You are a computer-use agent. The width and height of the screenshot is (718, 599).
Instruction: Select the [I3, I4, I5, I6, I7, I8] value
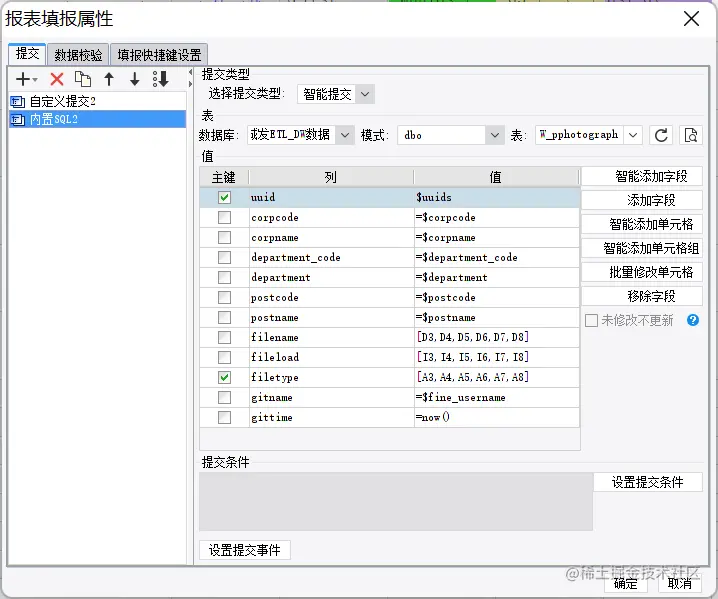[x=497, y=357]
